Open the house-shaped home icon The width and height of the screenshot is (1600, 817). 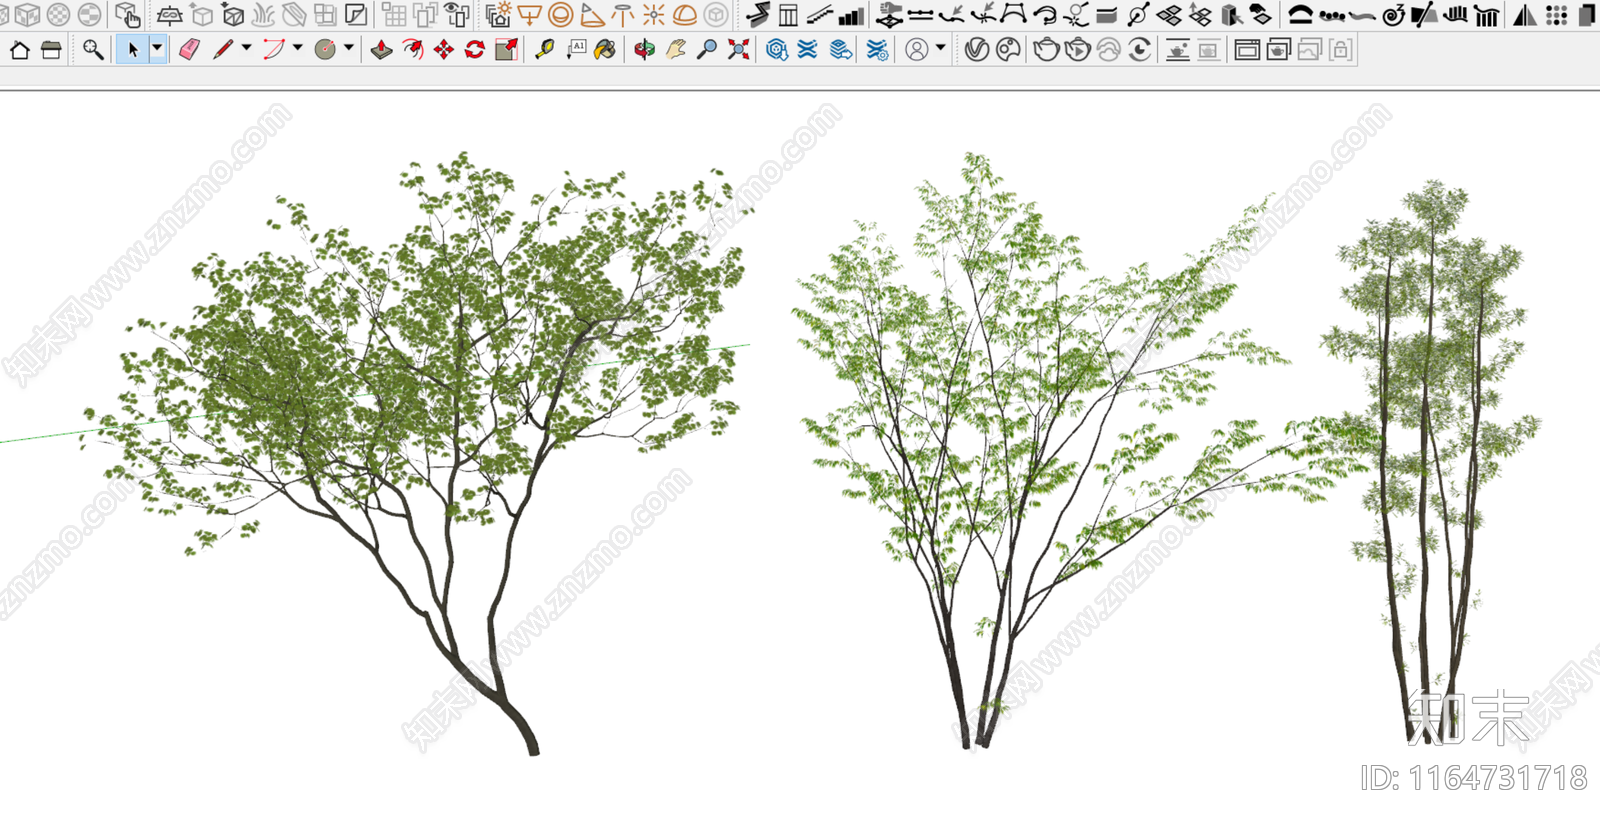point(20,49)
